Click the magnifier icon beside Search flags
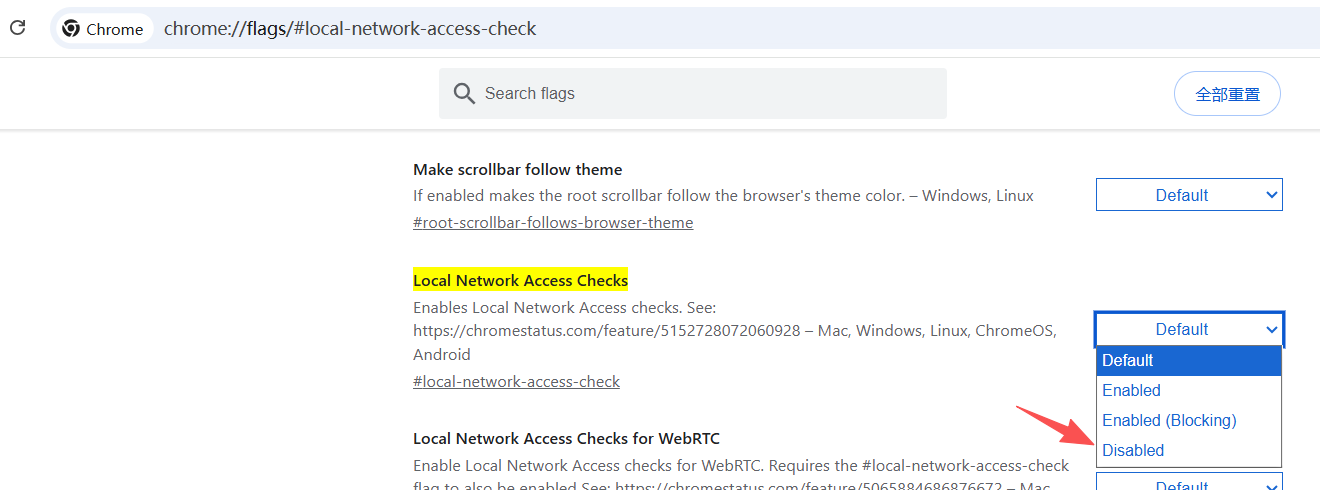1320x490 pixels. pos(464,93)
